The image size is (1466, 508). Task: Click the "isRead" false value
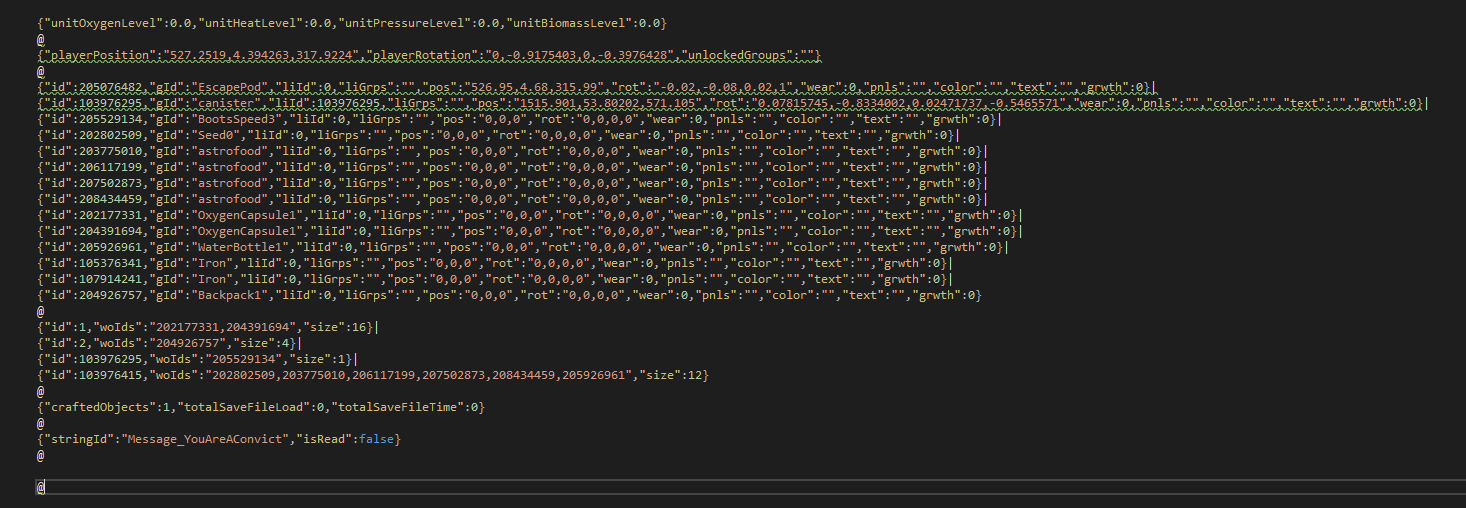(x=378, y=439)
